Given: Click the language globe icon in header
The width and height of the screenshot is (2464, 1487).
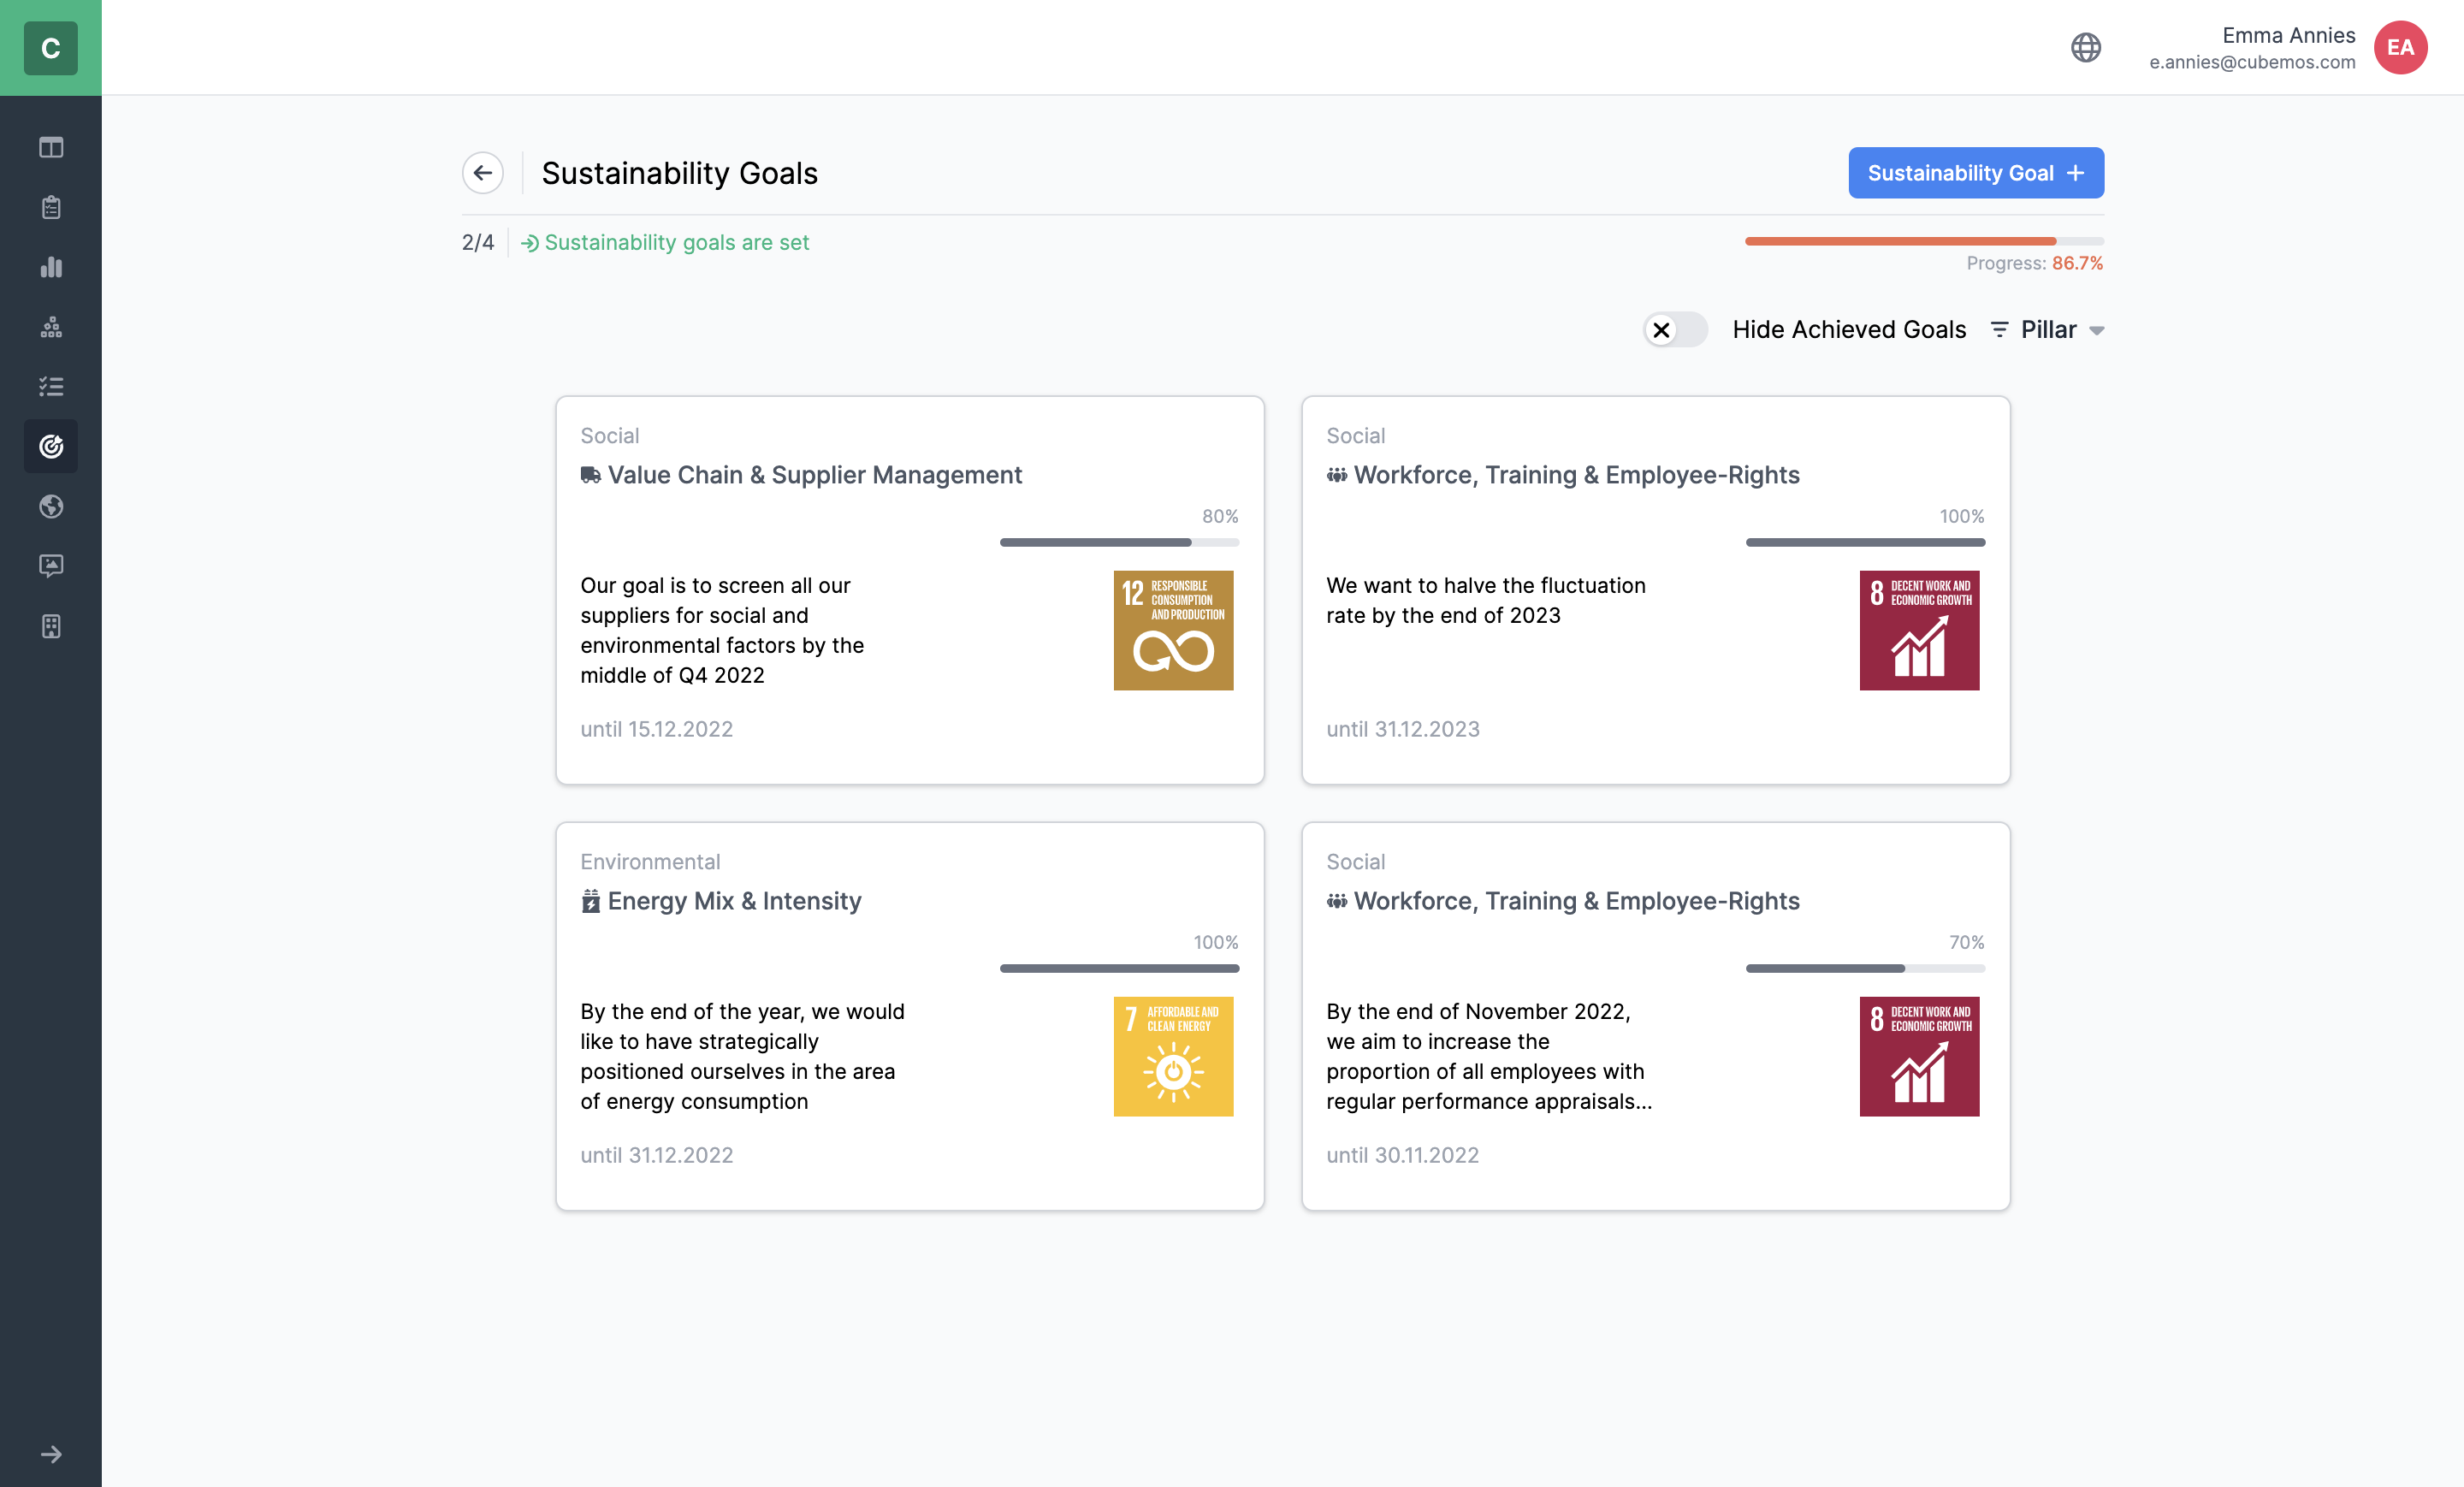Looking at the screenshot, I should [x=2087, y=46].
